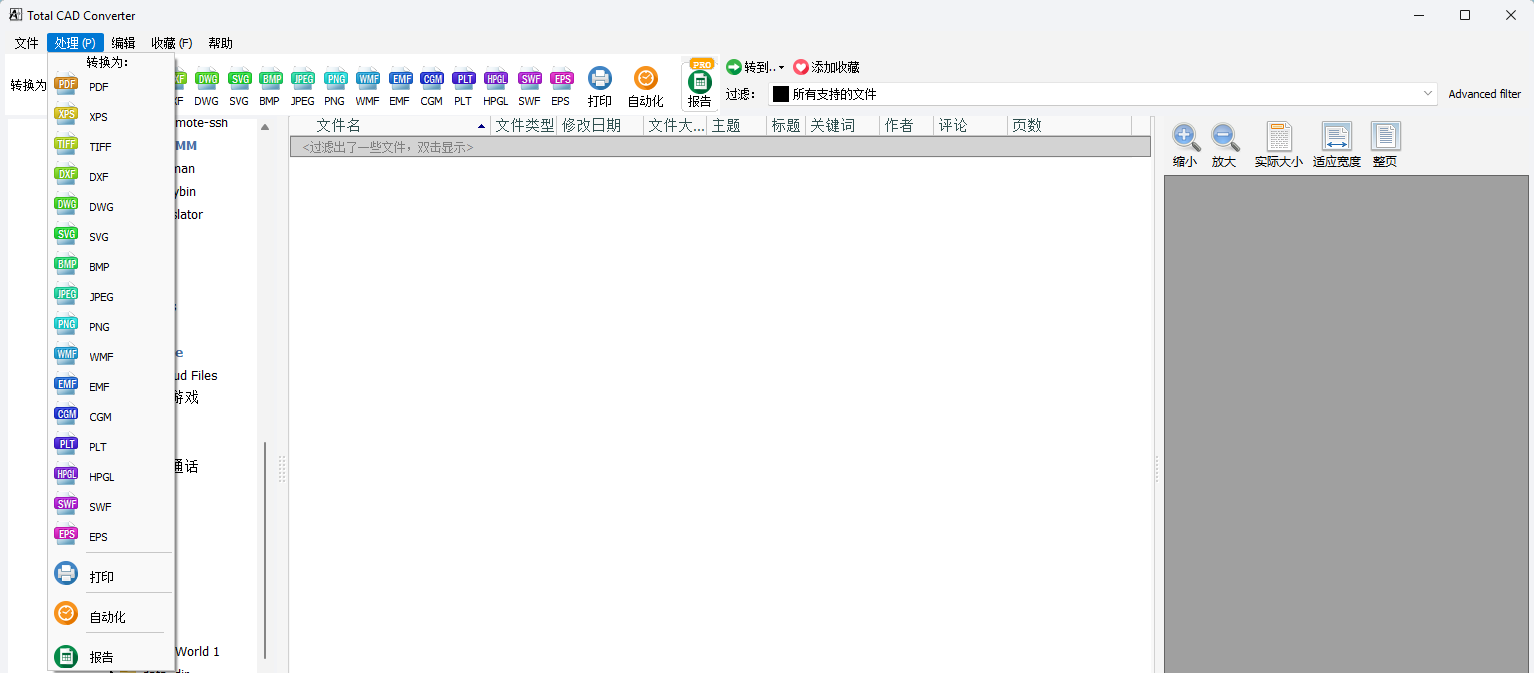The width and height of the screenshot is (1534, 673).
Task: Click the 关键词 column header
Action: point(842,125)
